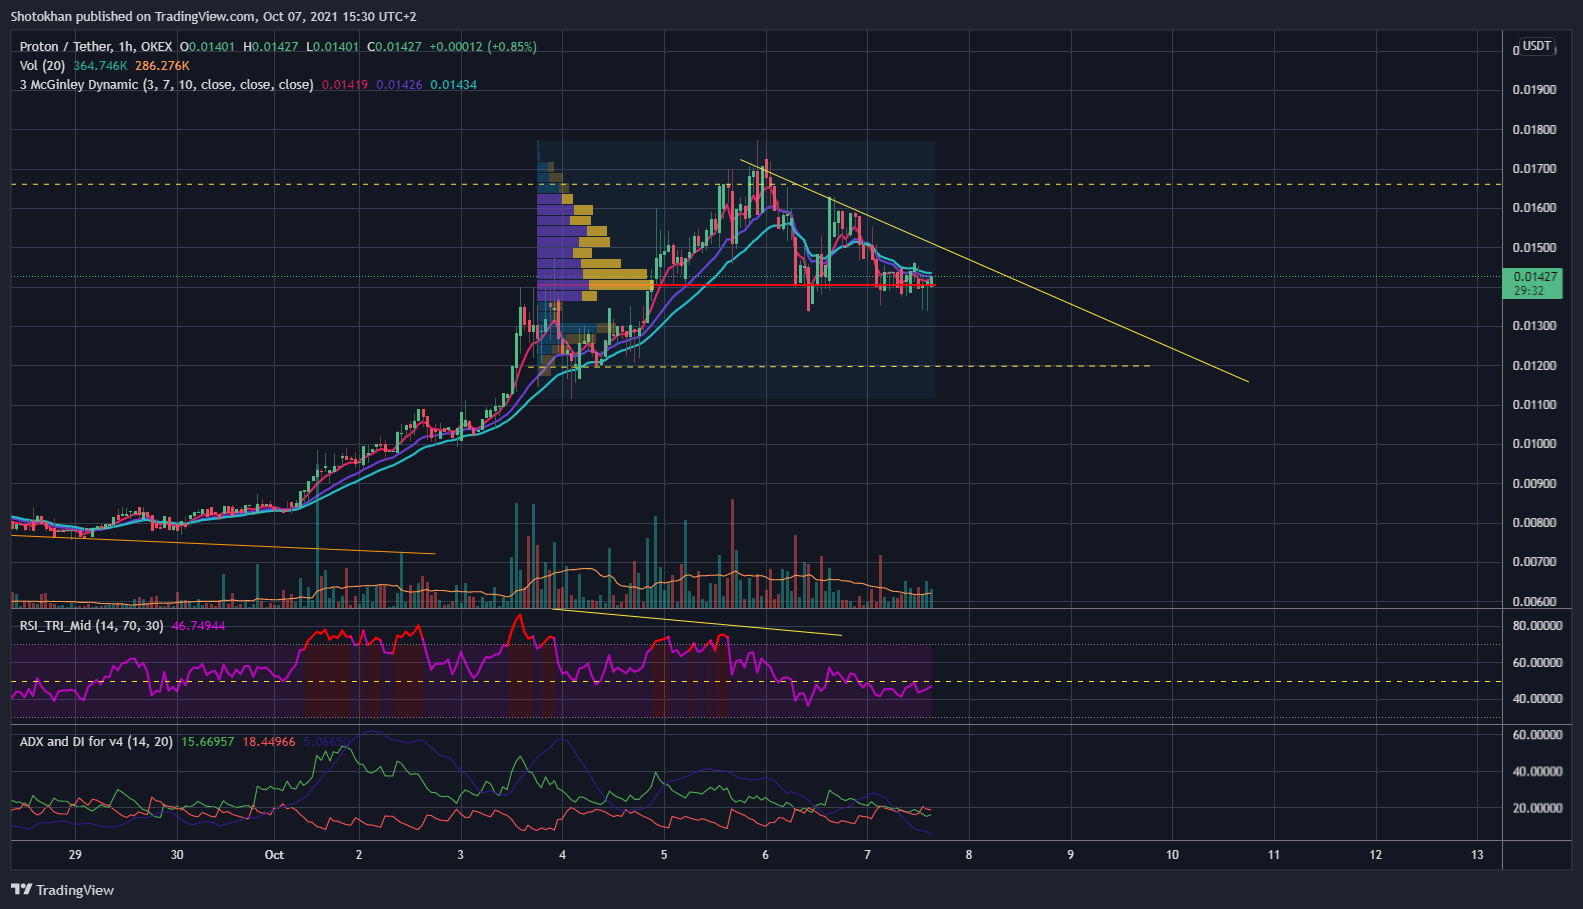This screenshot has height=909, width=1583.
Task: Click the high value H0.01427
Action: click(x=271, y=46)
